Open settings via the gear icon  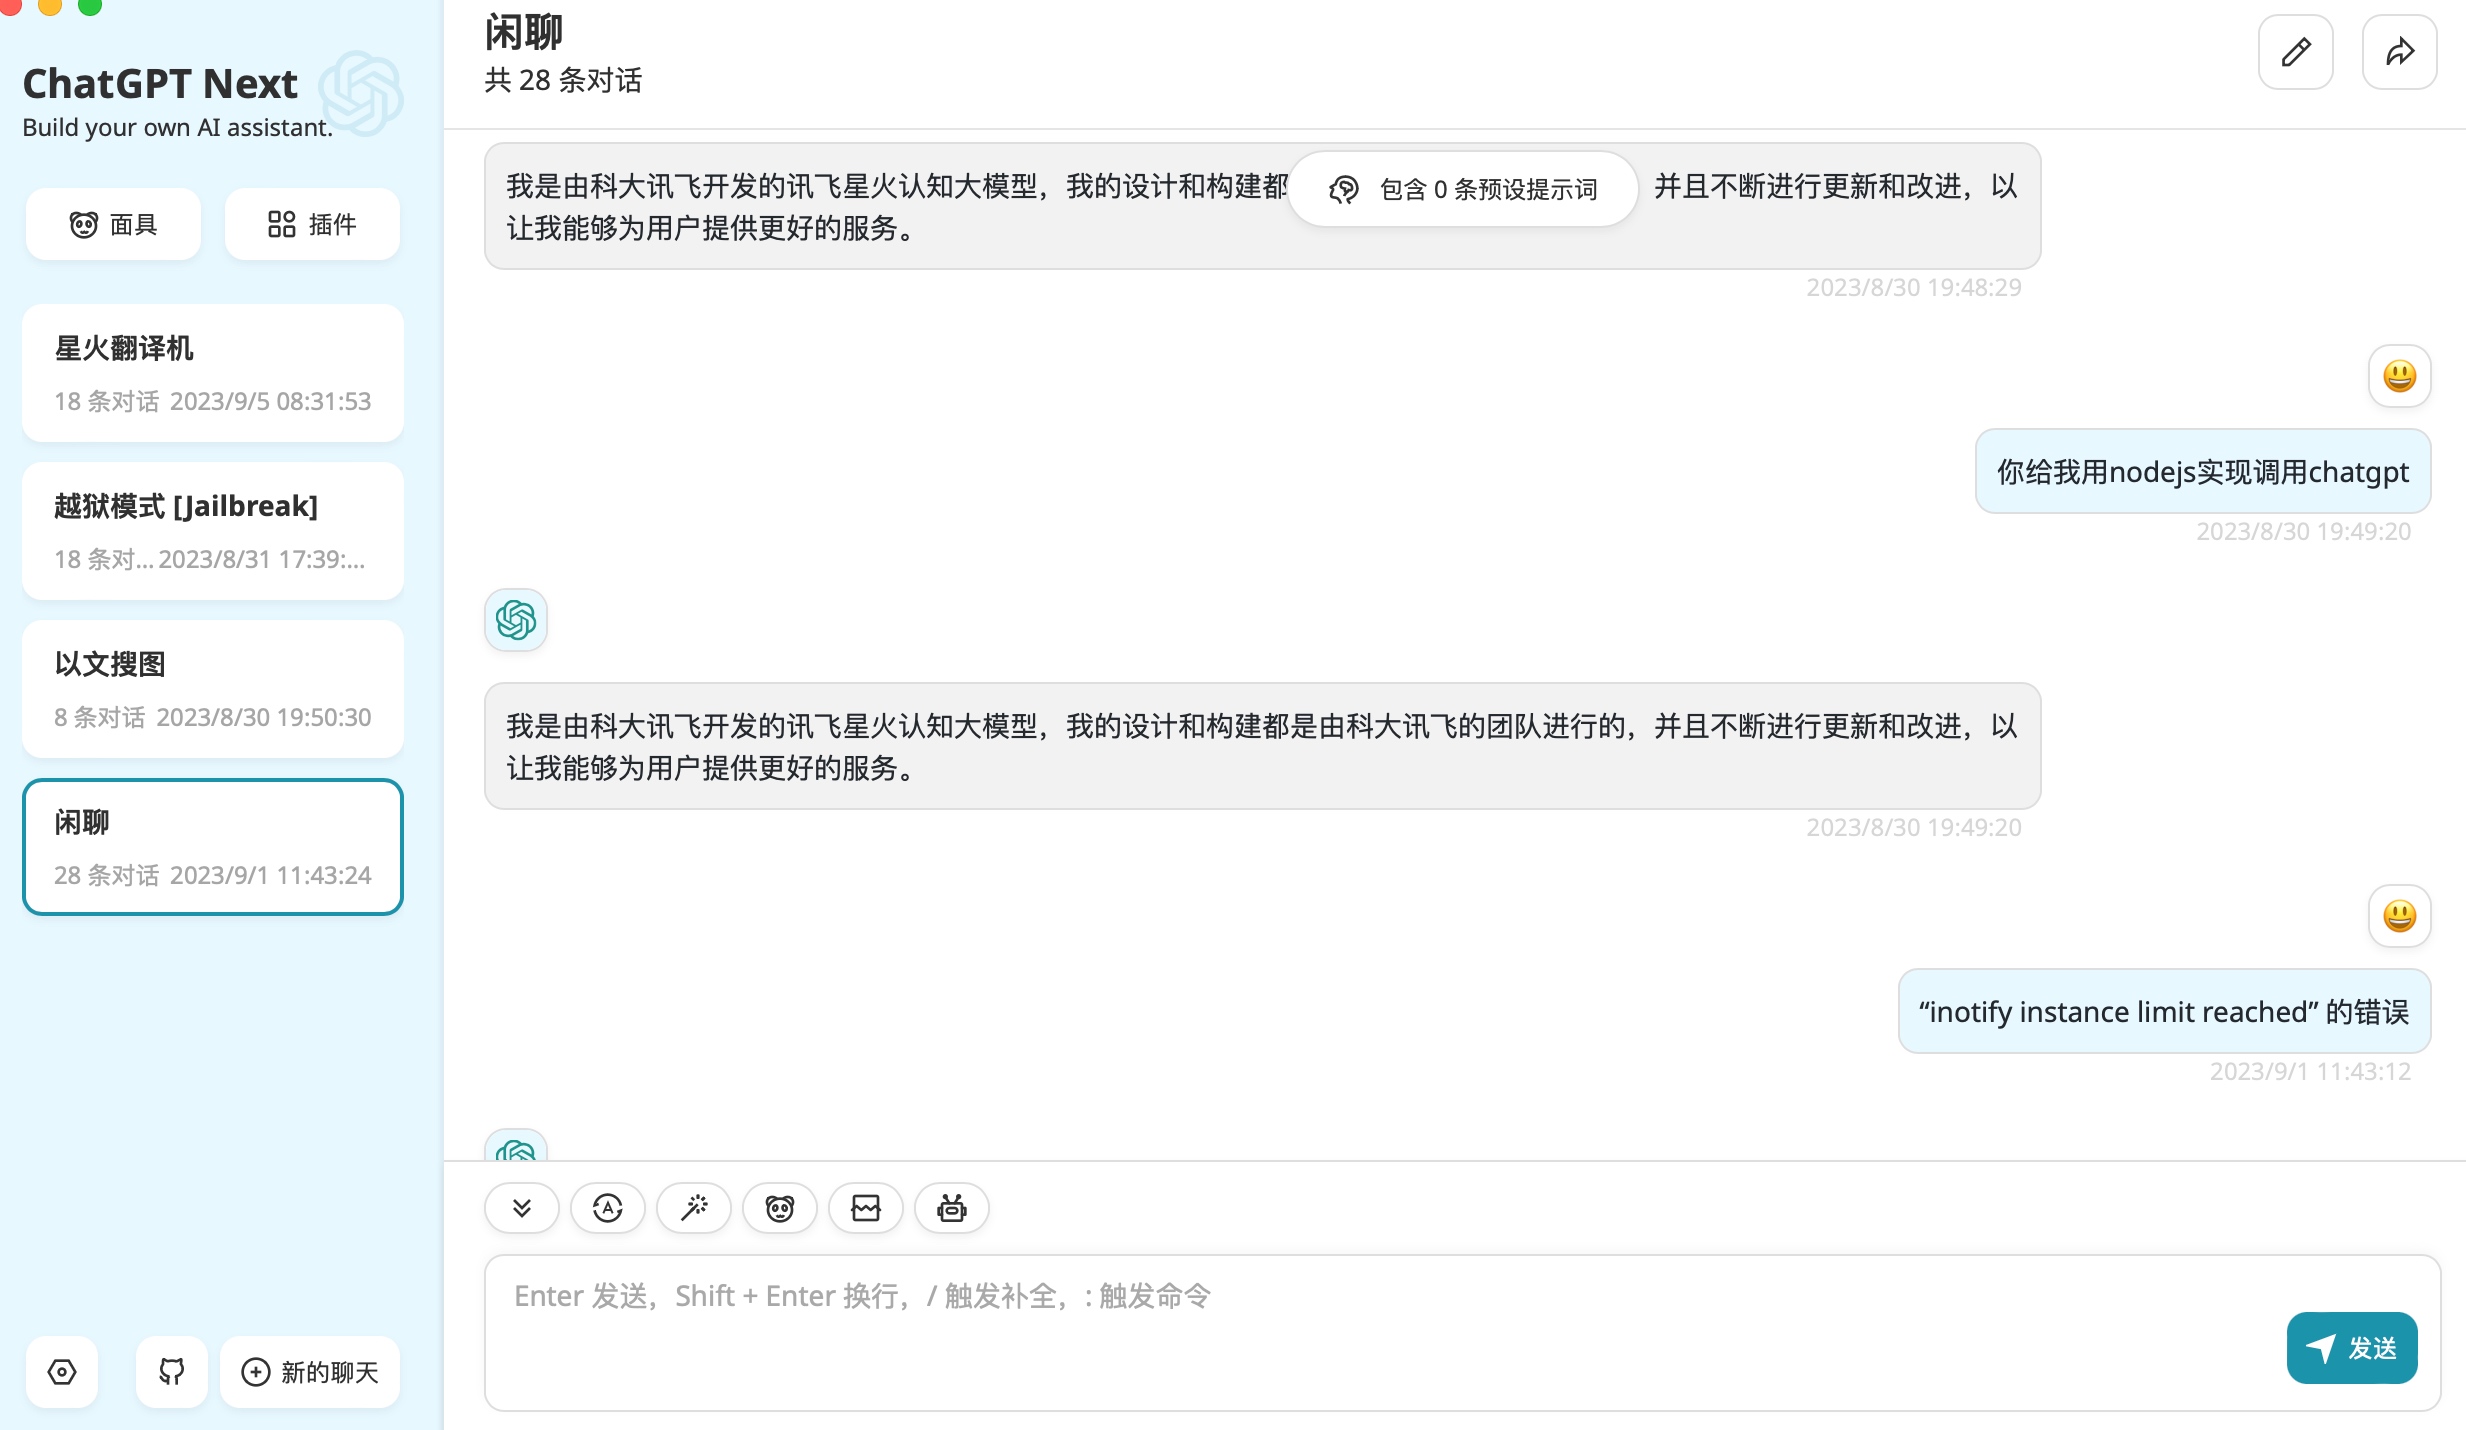coord(62,1372)
